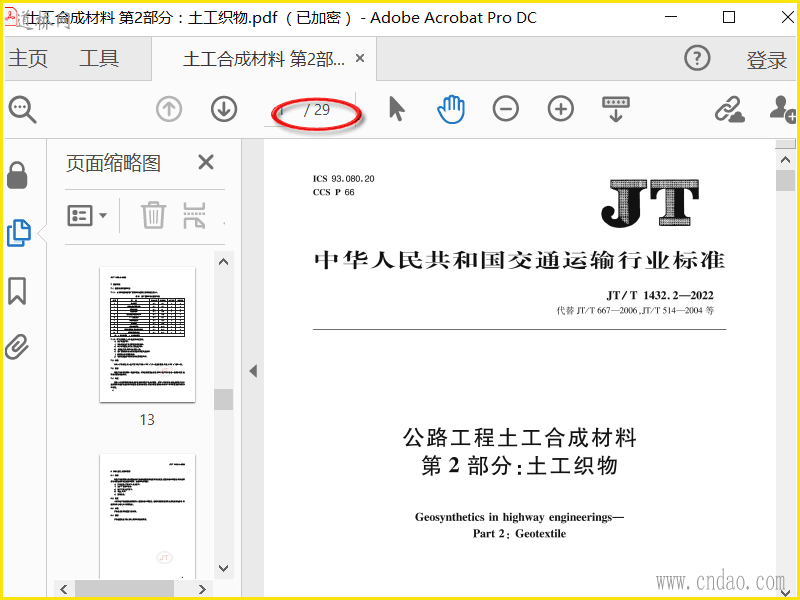Click the ICS 93.080.20 text
This screenshot has height=600, width=800.
click(343, 179)
